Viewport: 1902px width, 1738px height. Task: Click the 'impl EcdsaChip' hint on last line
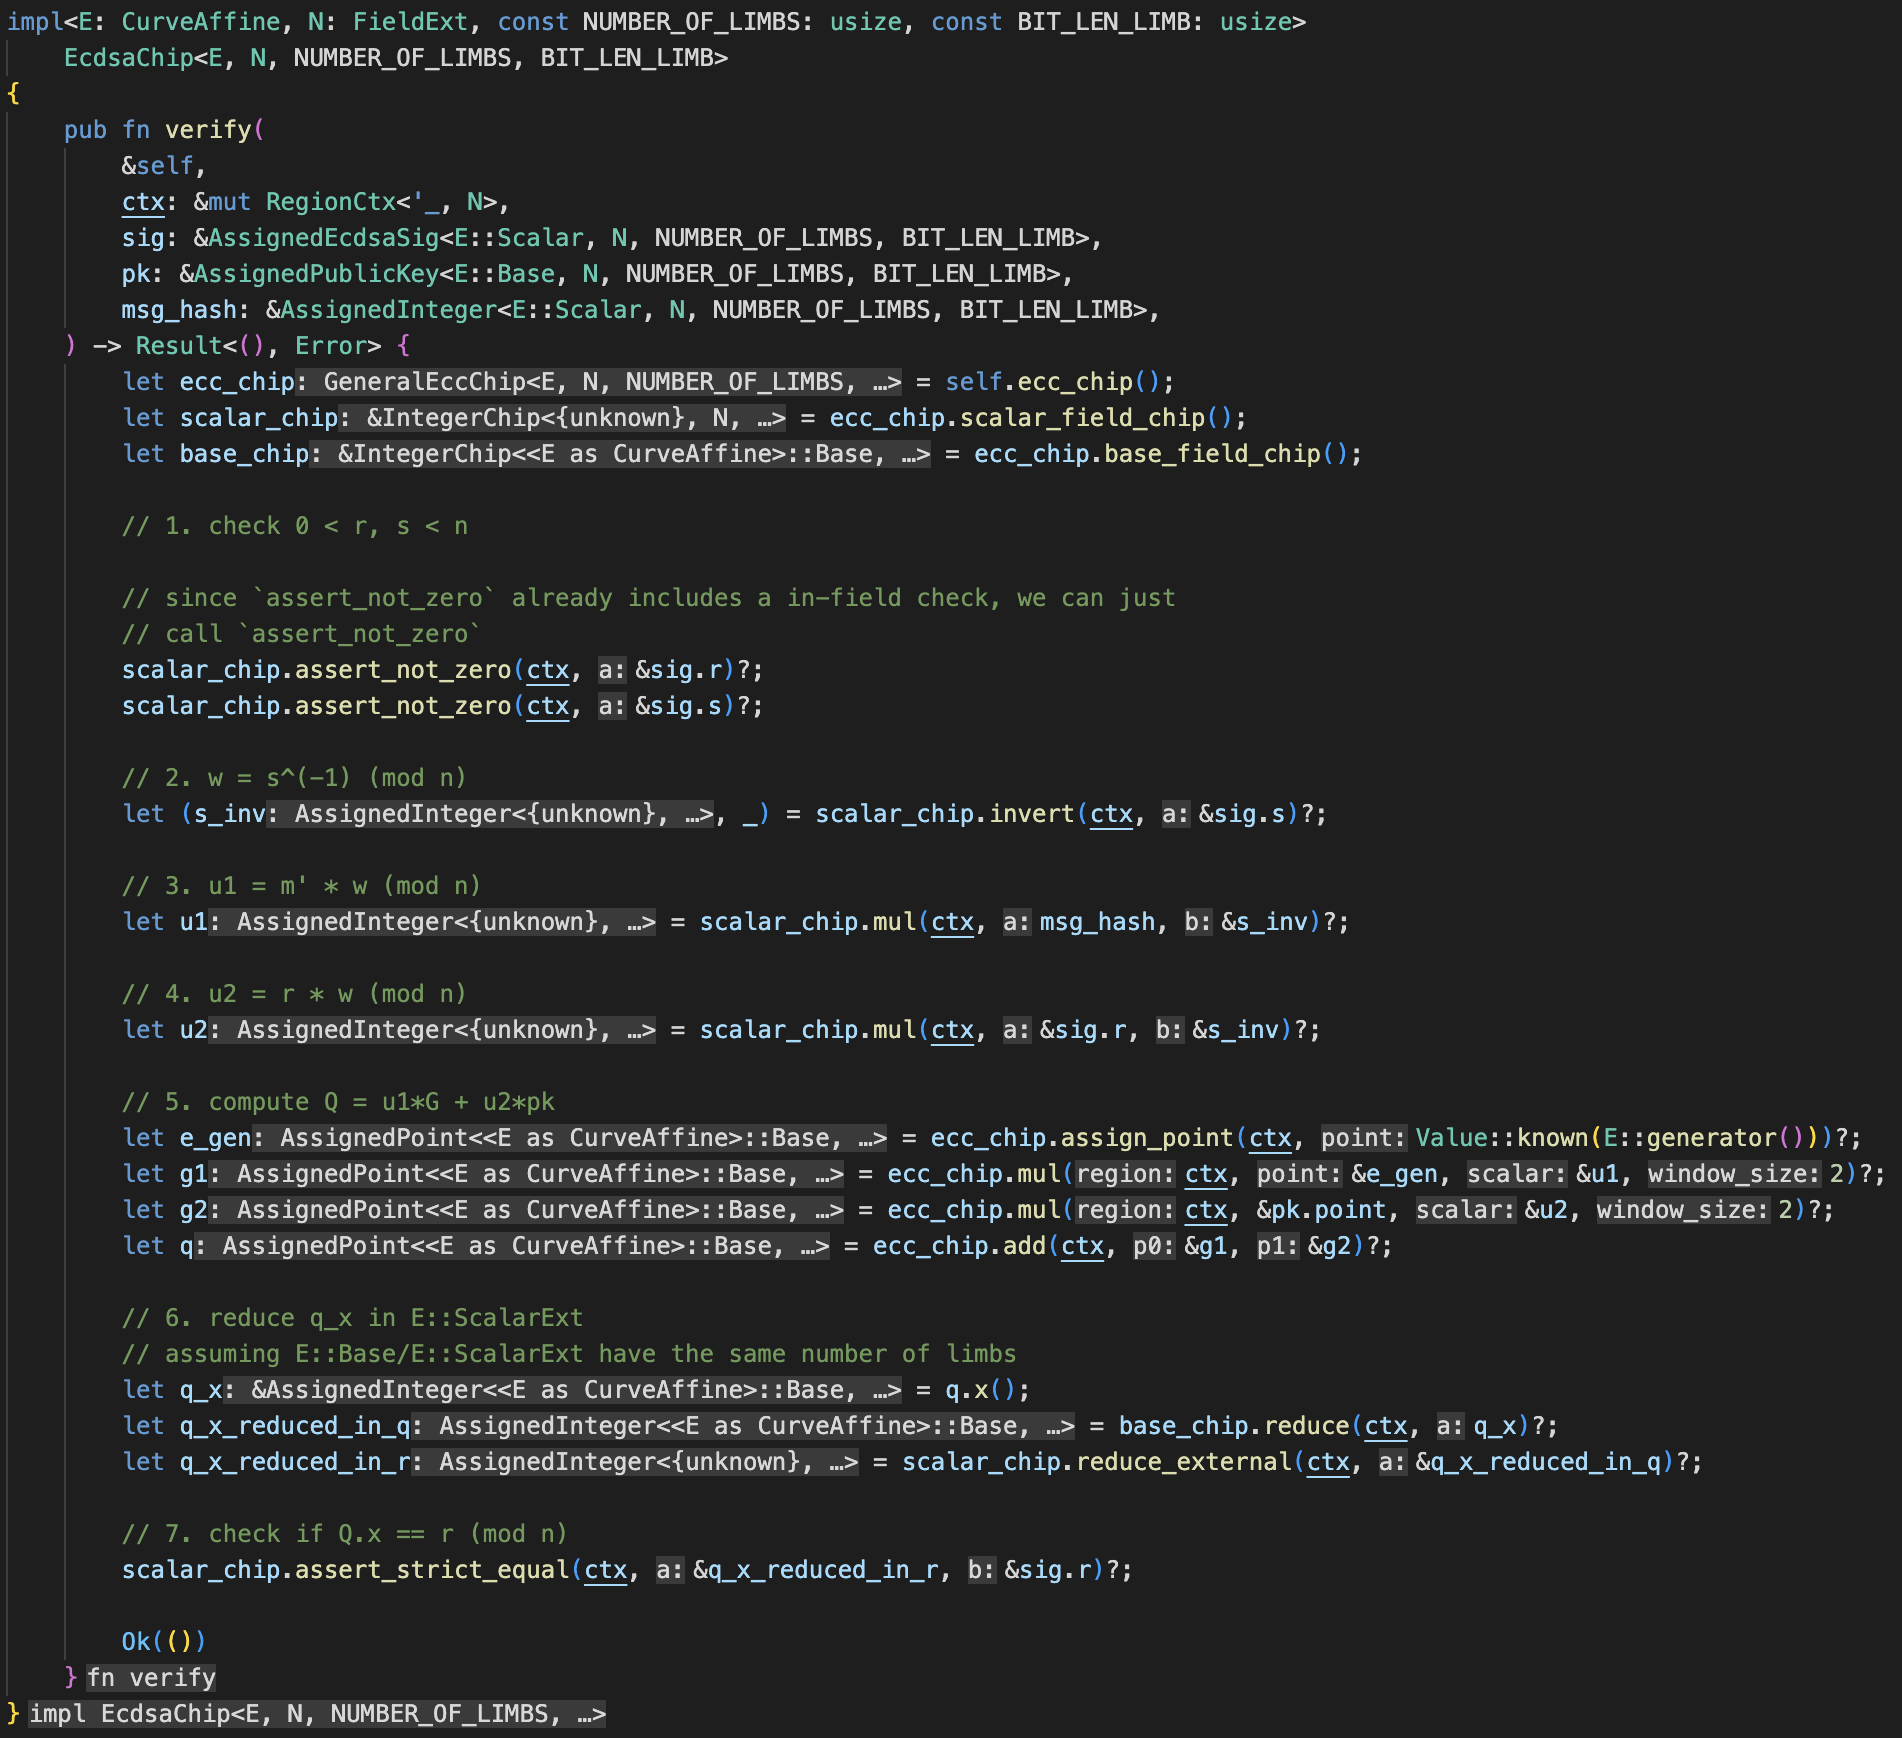317,1714
